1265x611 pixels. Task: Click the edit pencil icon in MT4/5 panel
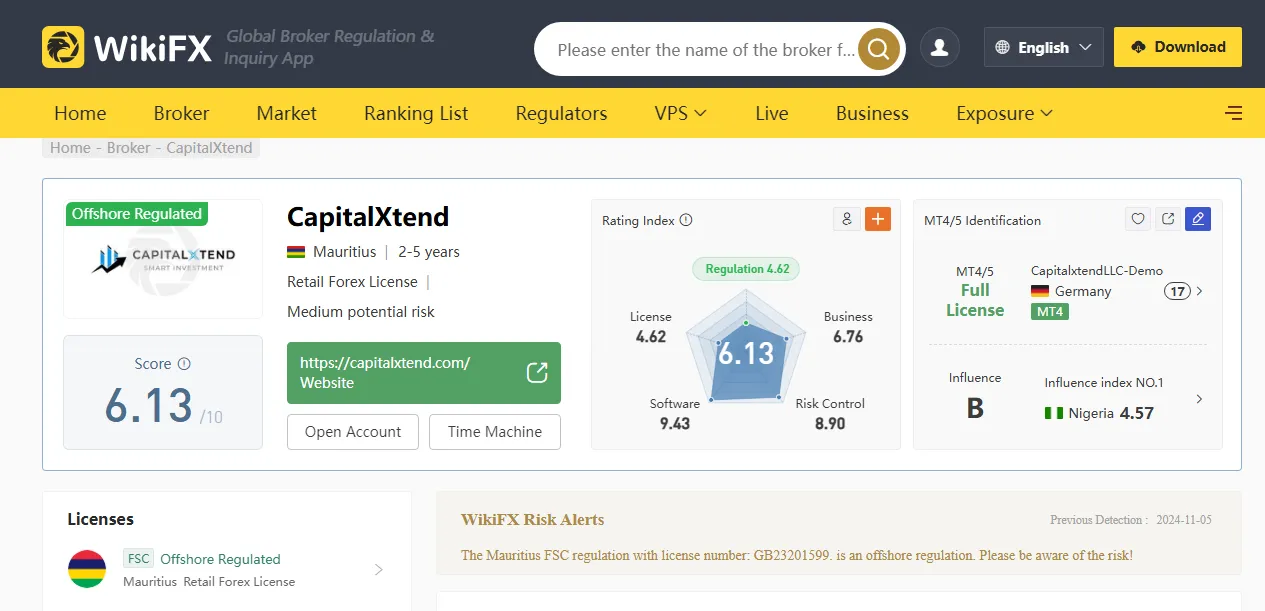(x=1197, y=219)
